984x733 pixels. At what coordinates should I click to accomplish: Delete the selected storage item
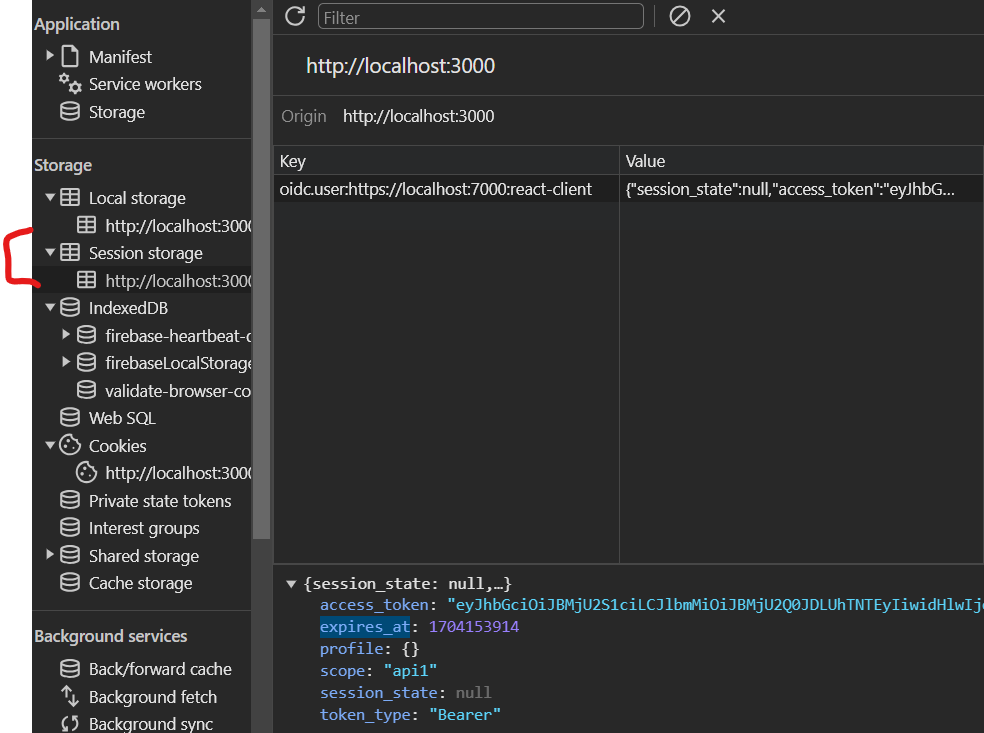[x=718, y=16]
